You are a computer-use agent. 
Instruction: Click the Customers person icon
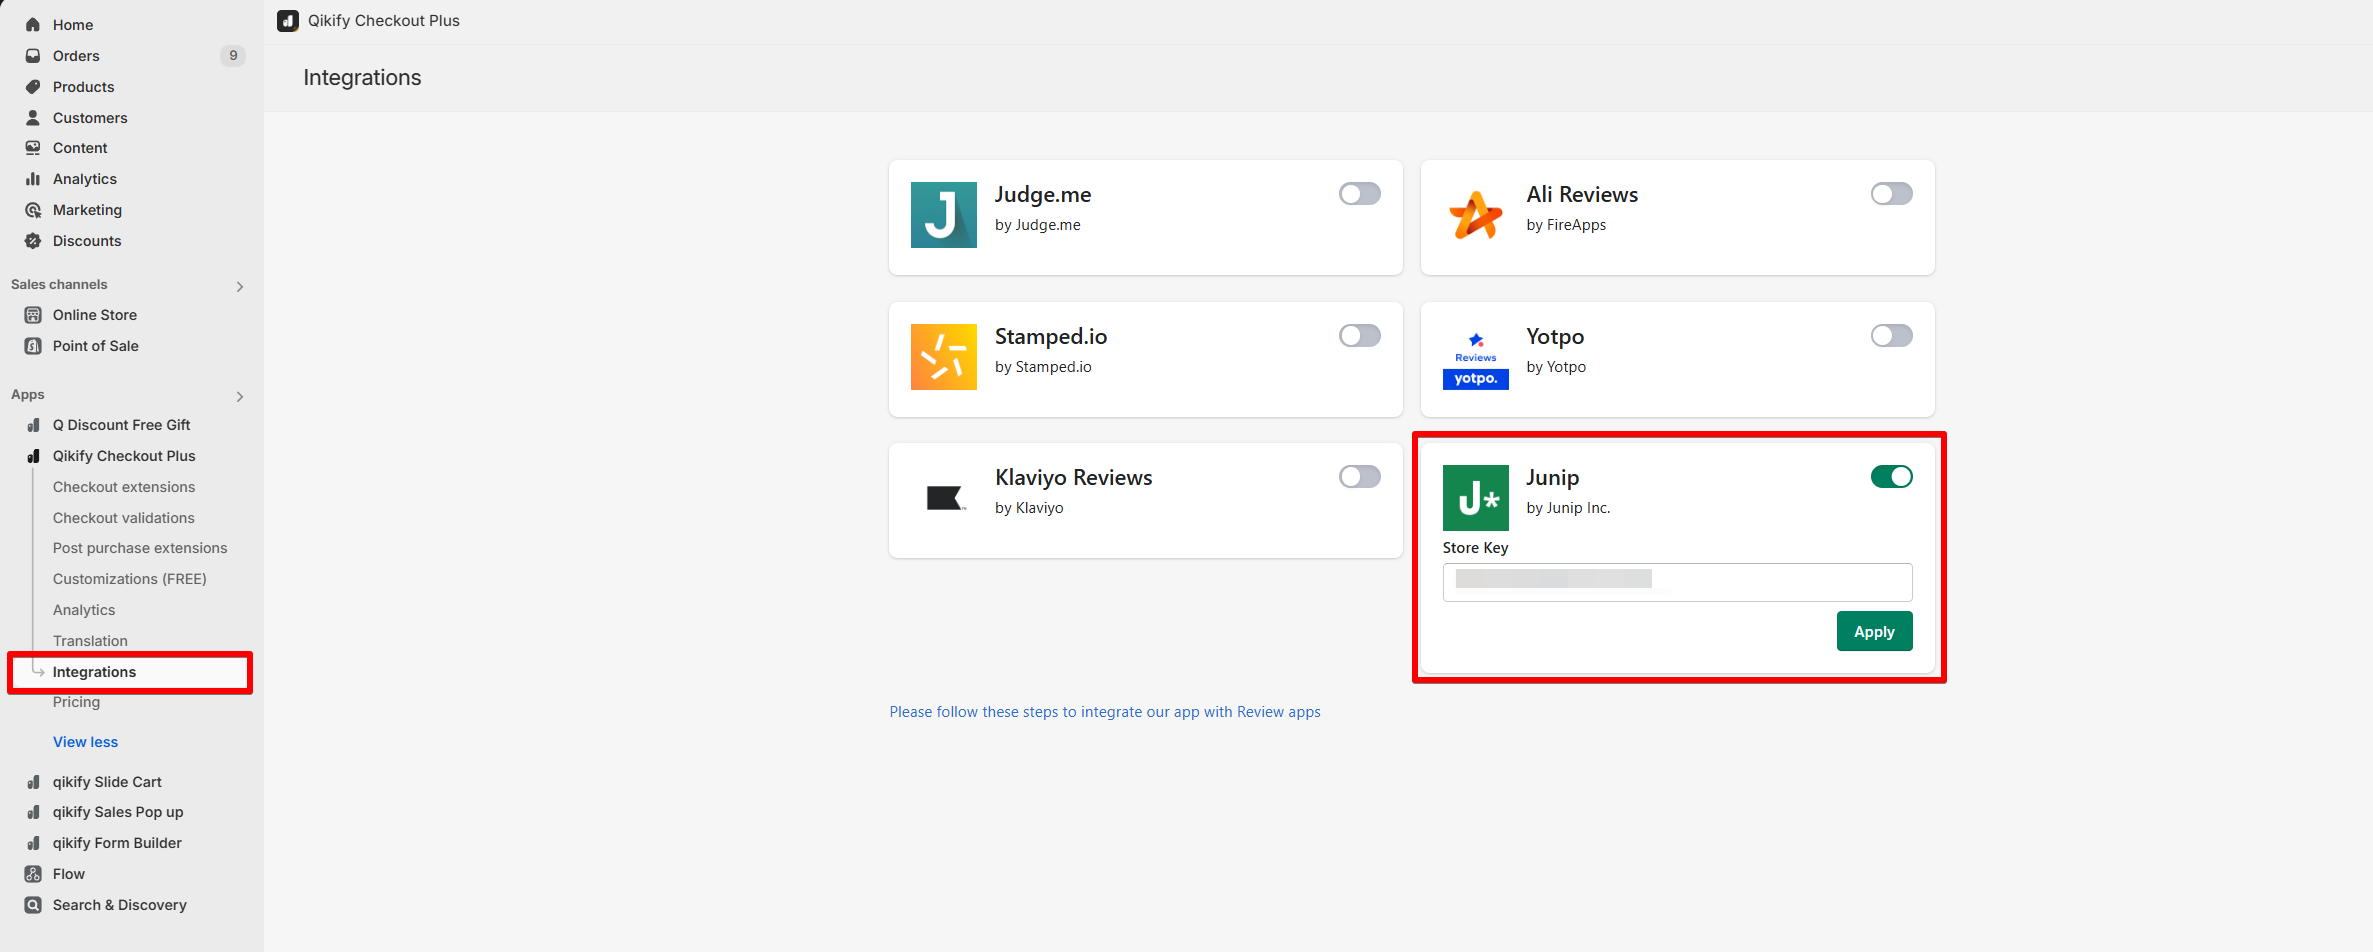click(x=33, y=118)
